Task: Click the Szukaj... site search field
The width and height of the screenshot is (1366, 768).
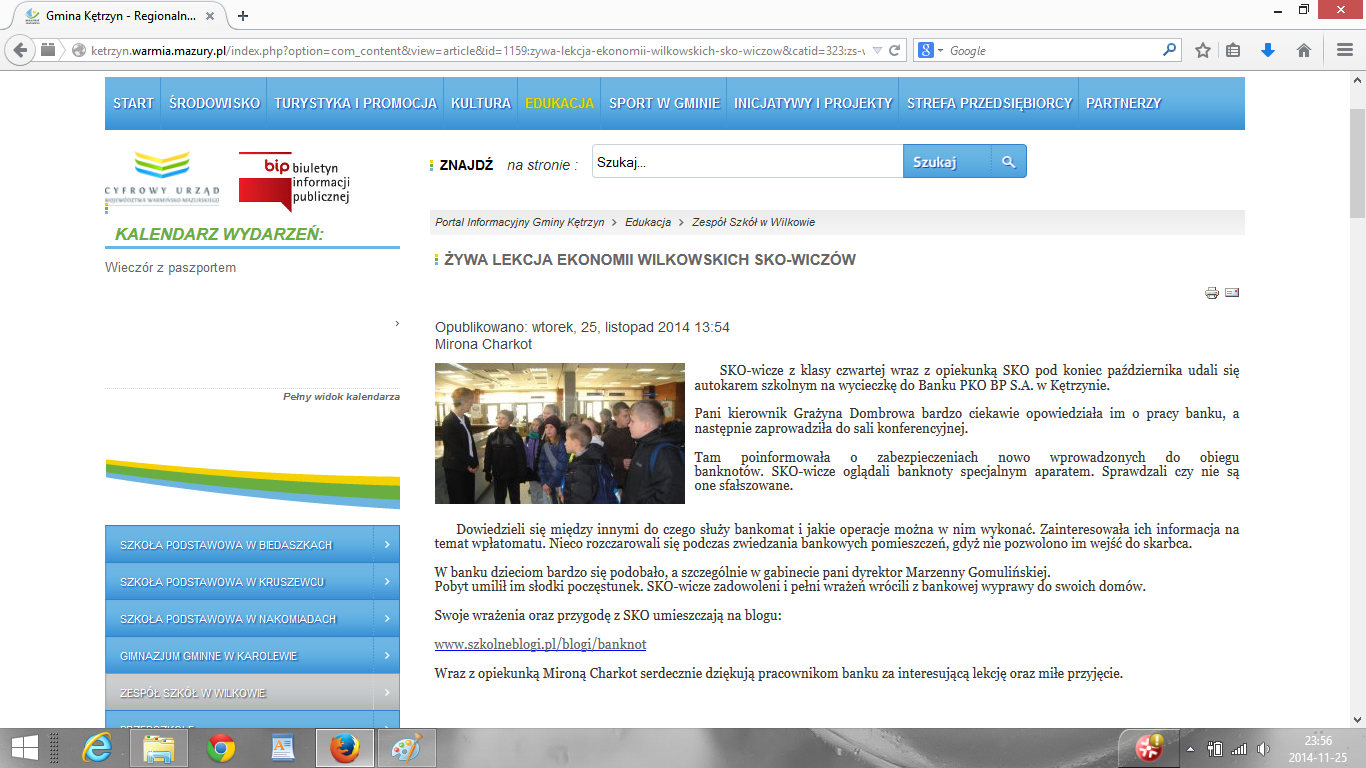Action: click(747, 161)
